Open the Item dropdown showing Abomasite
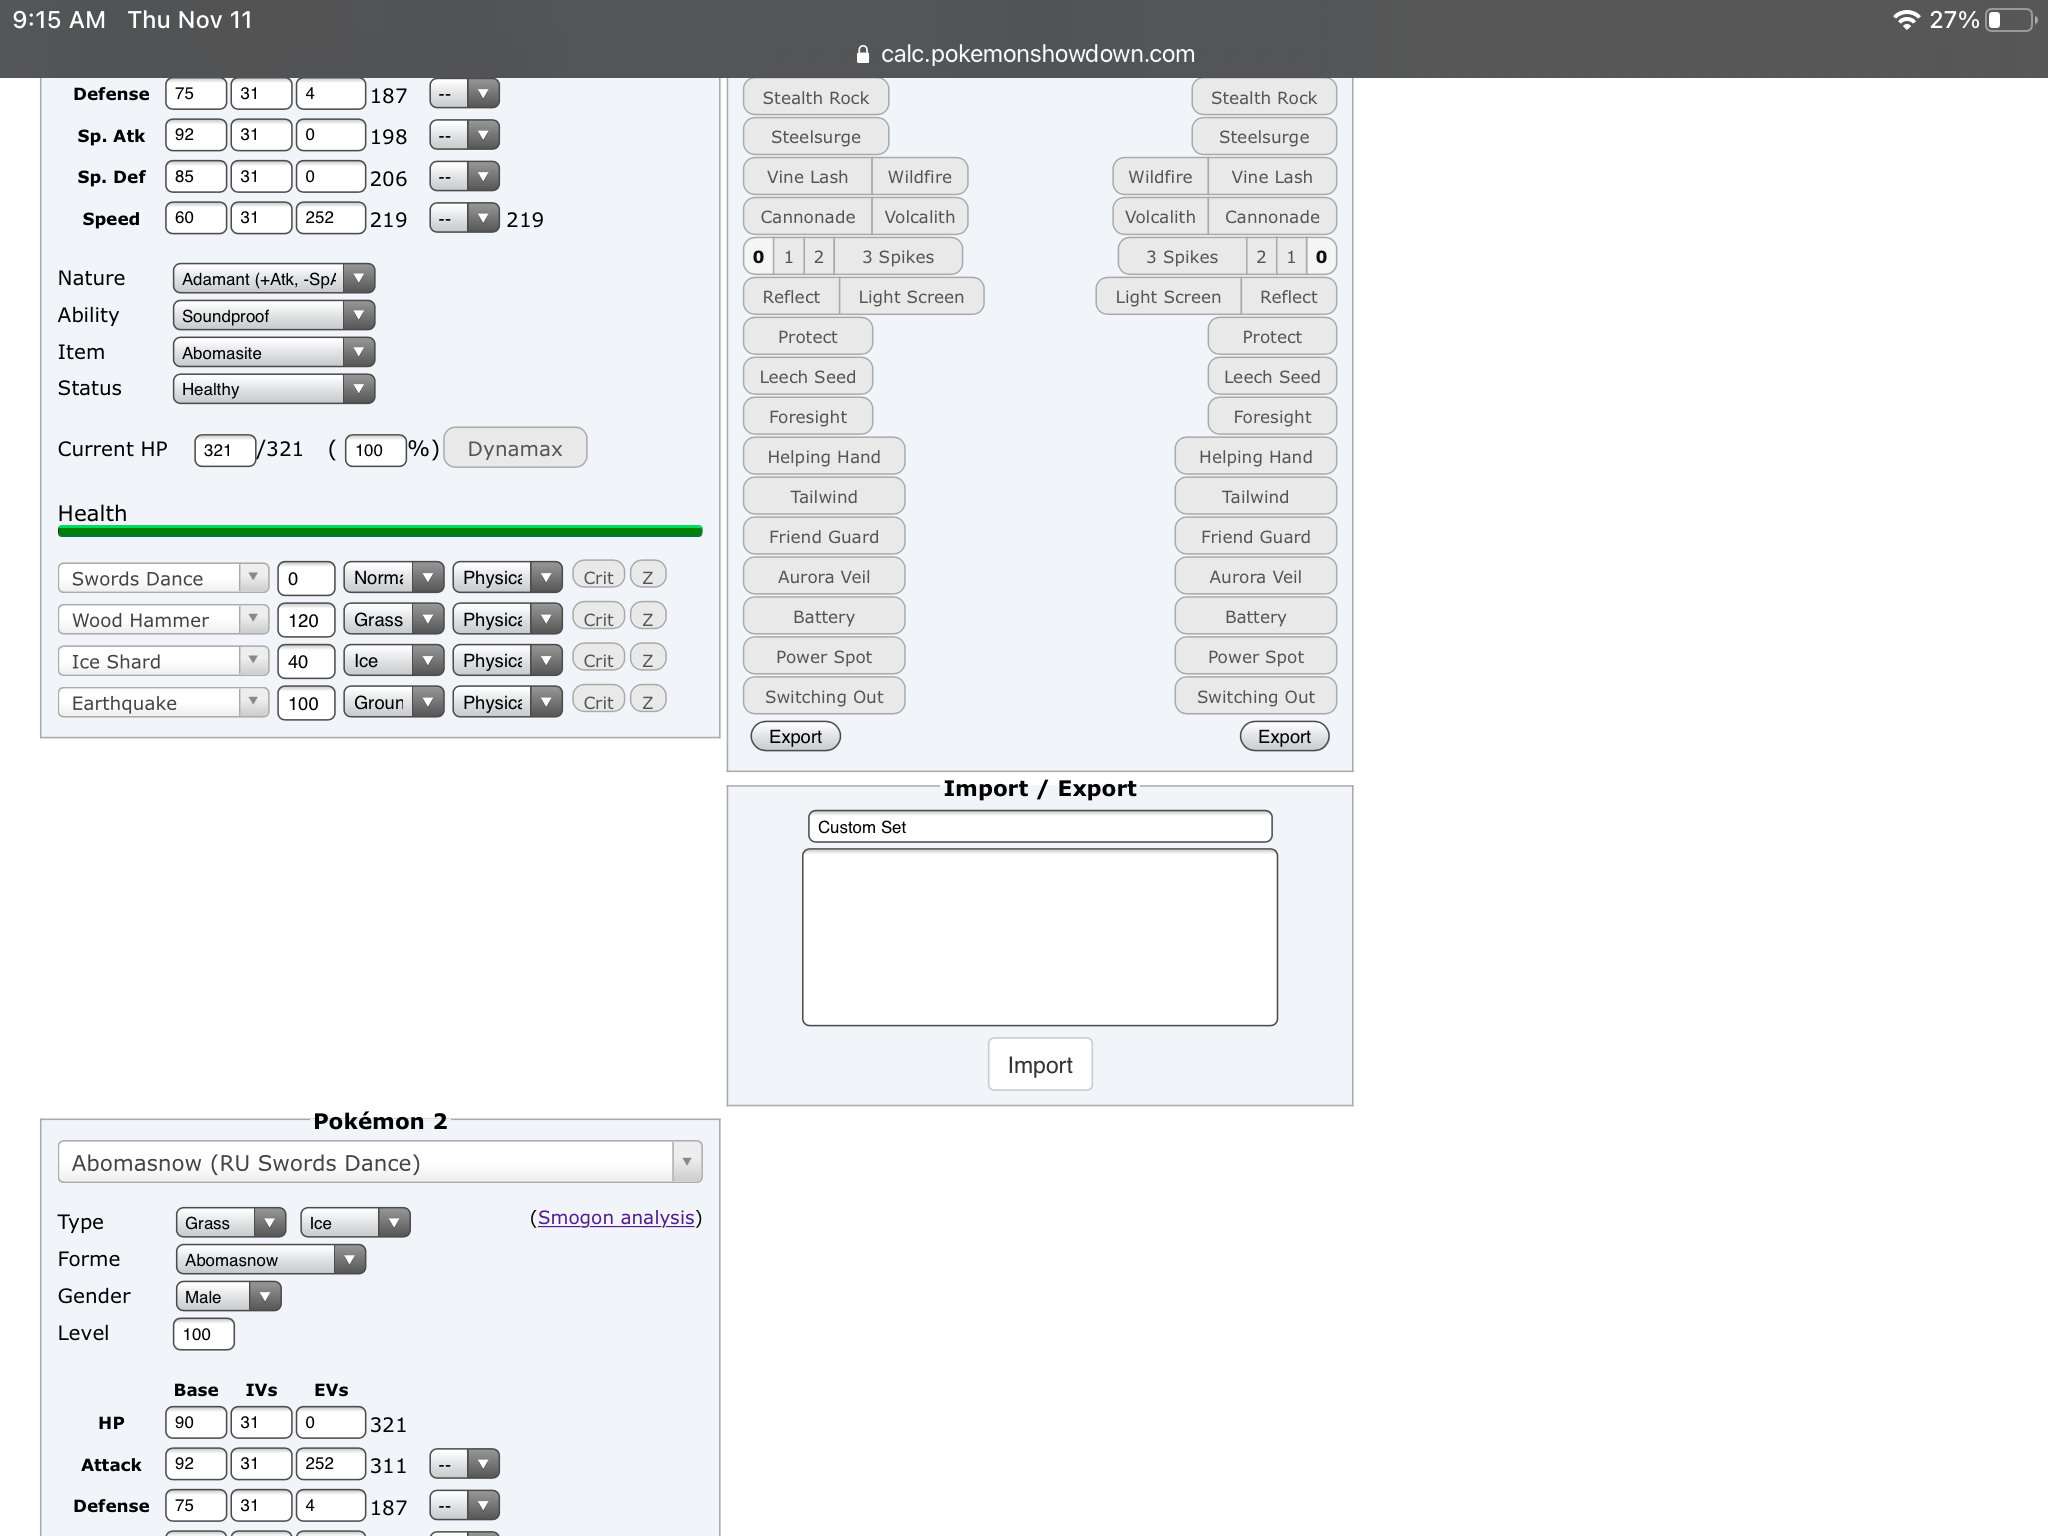 [274, 352]
